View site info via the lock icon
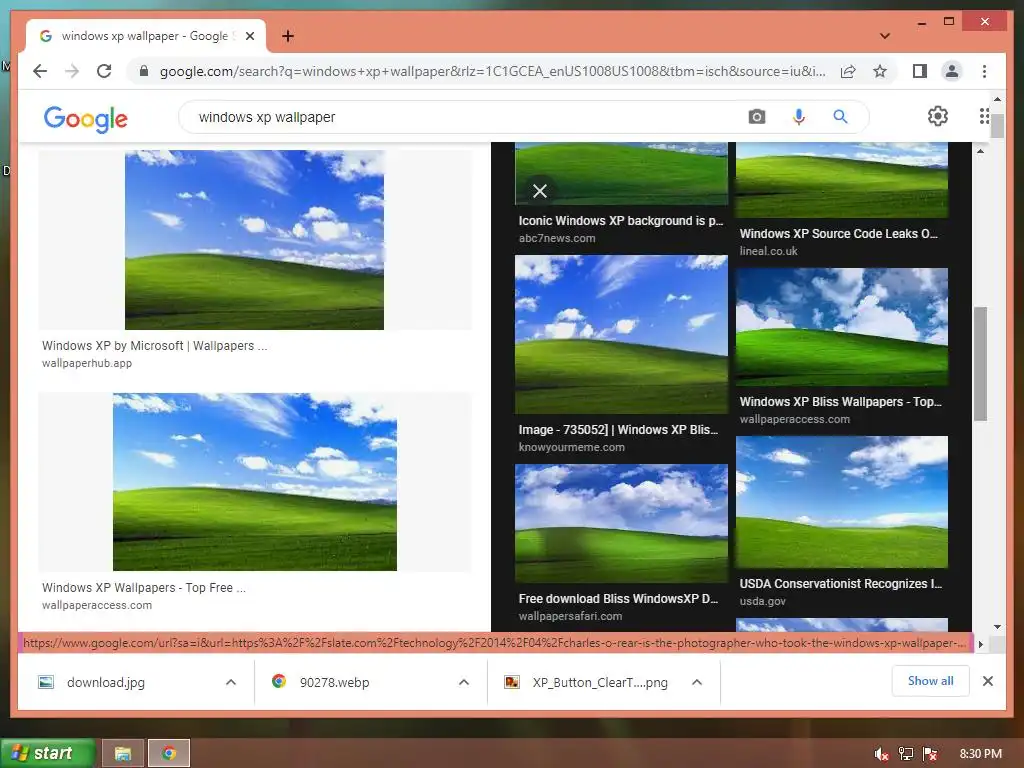This screenshot has height=768, width=1024. [144, 71]
